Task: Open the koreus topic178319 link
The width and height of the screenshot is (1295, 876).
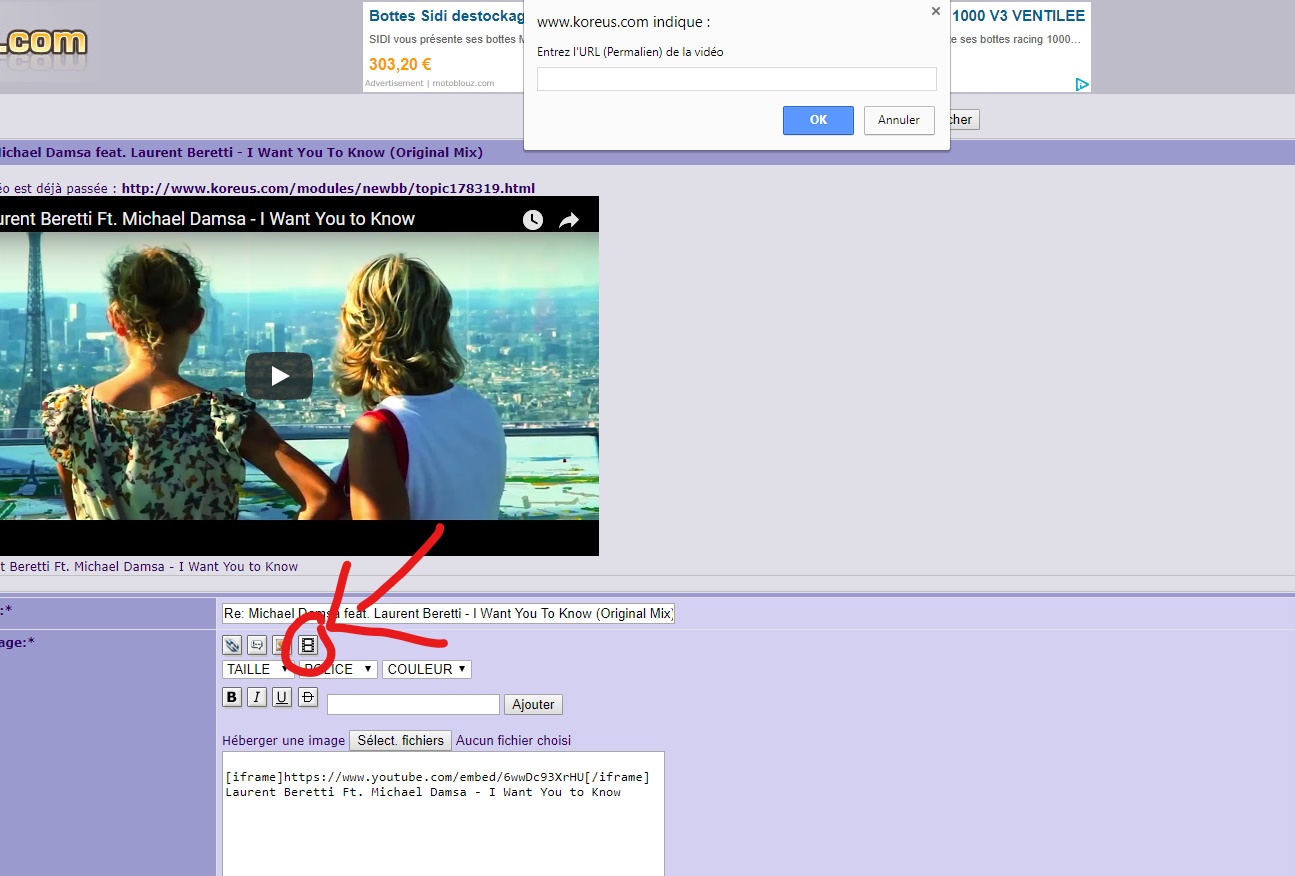Action: click(x=328, y=188)
